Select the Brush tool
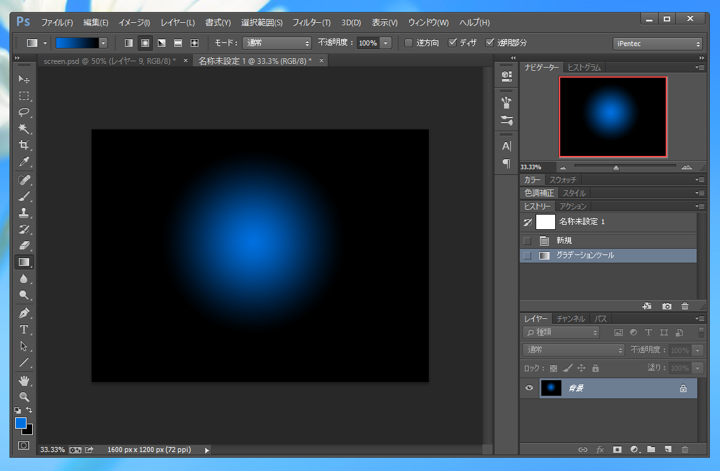The image size is (720, 471). [x=24, y=196]
